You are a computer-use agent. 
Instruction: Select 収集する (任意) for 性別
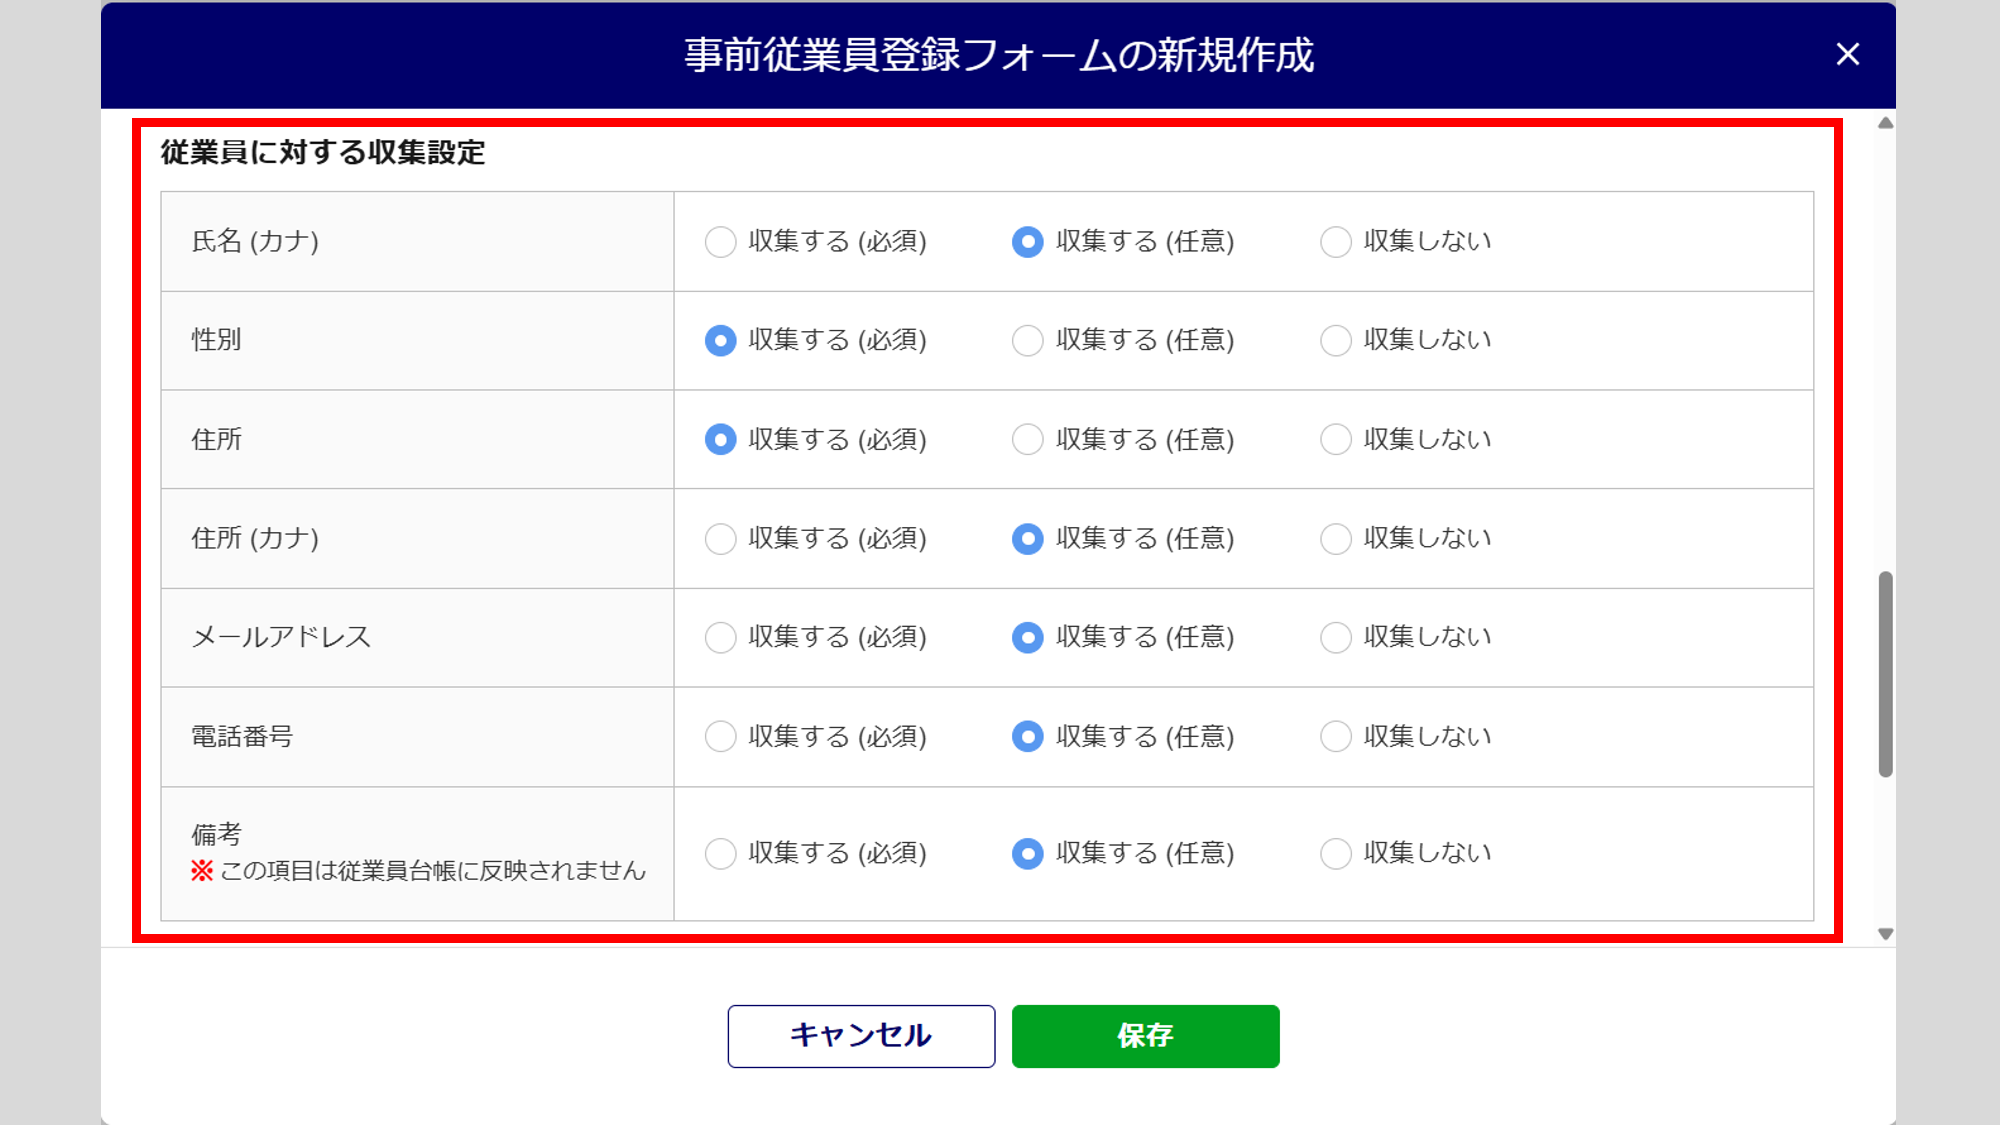tap(1028, 341)
